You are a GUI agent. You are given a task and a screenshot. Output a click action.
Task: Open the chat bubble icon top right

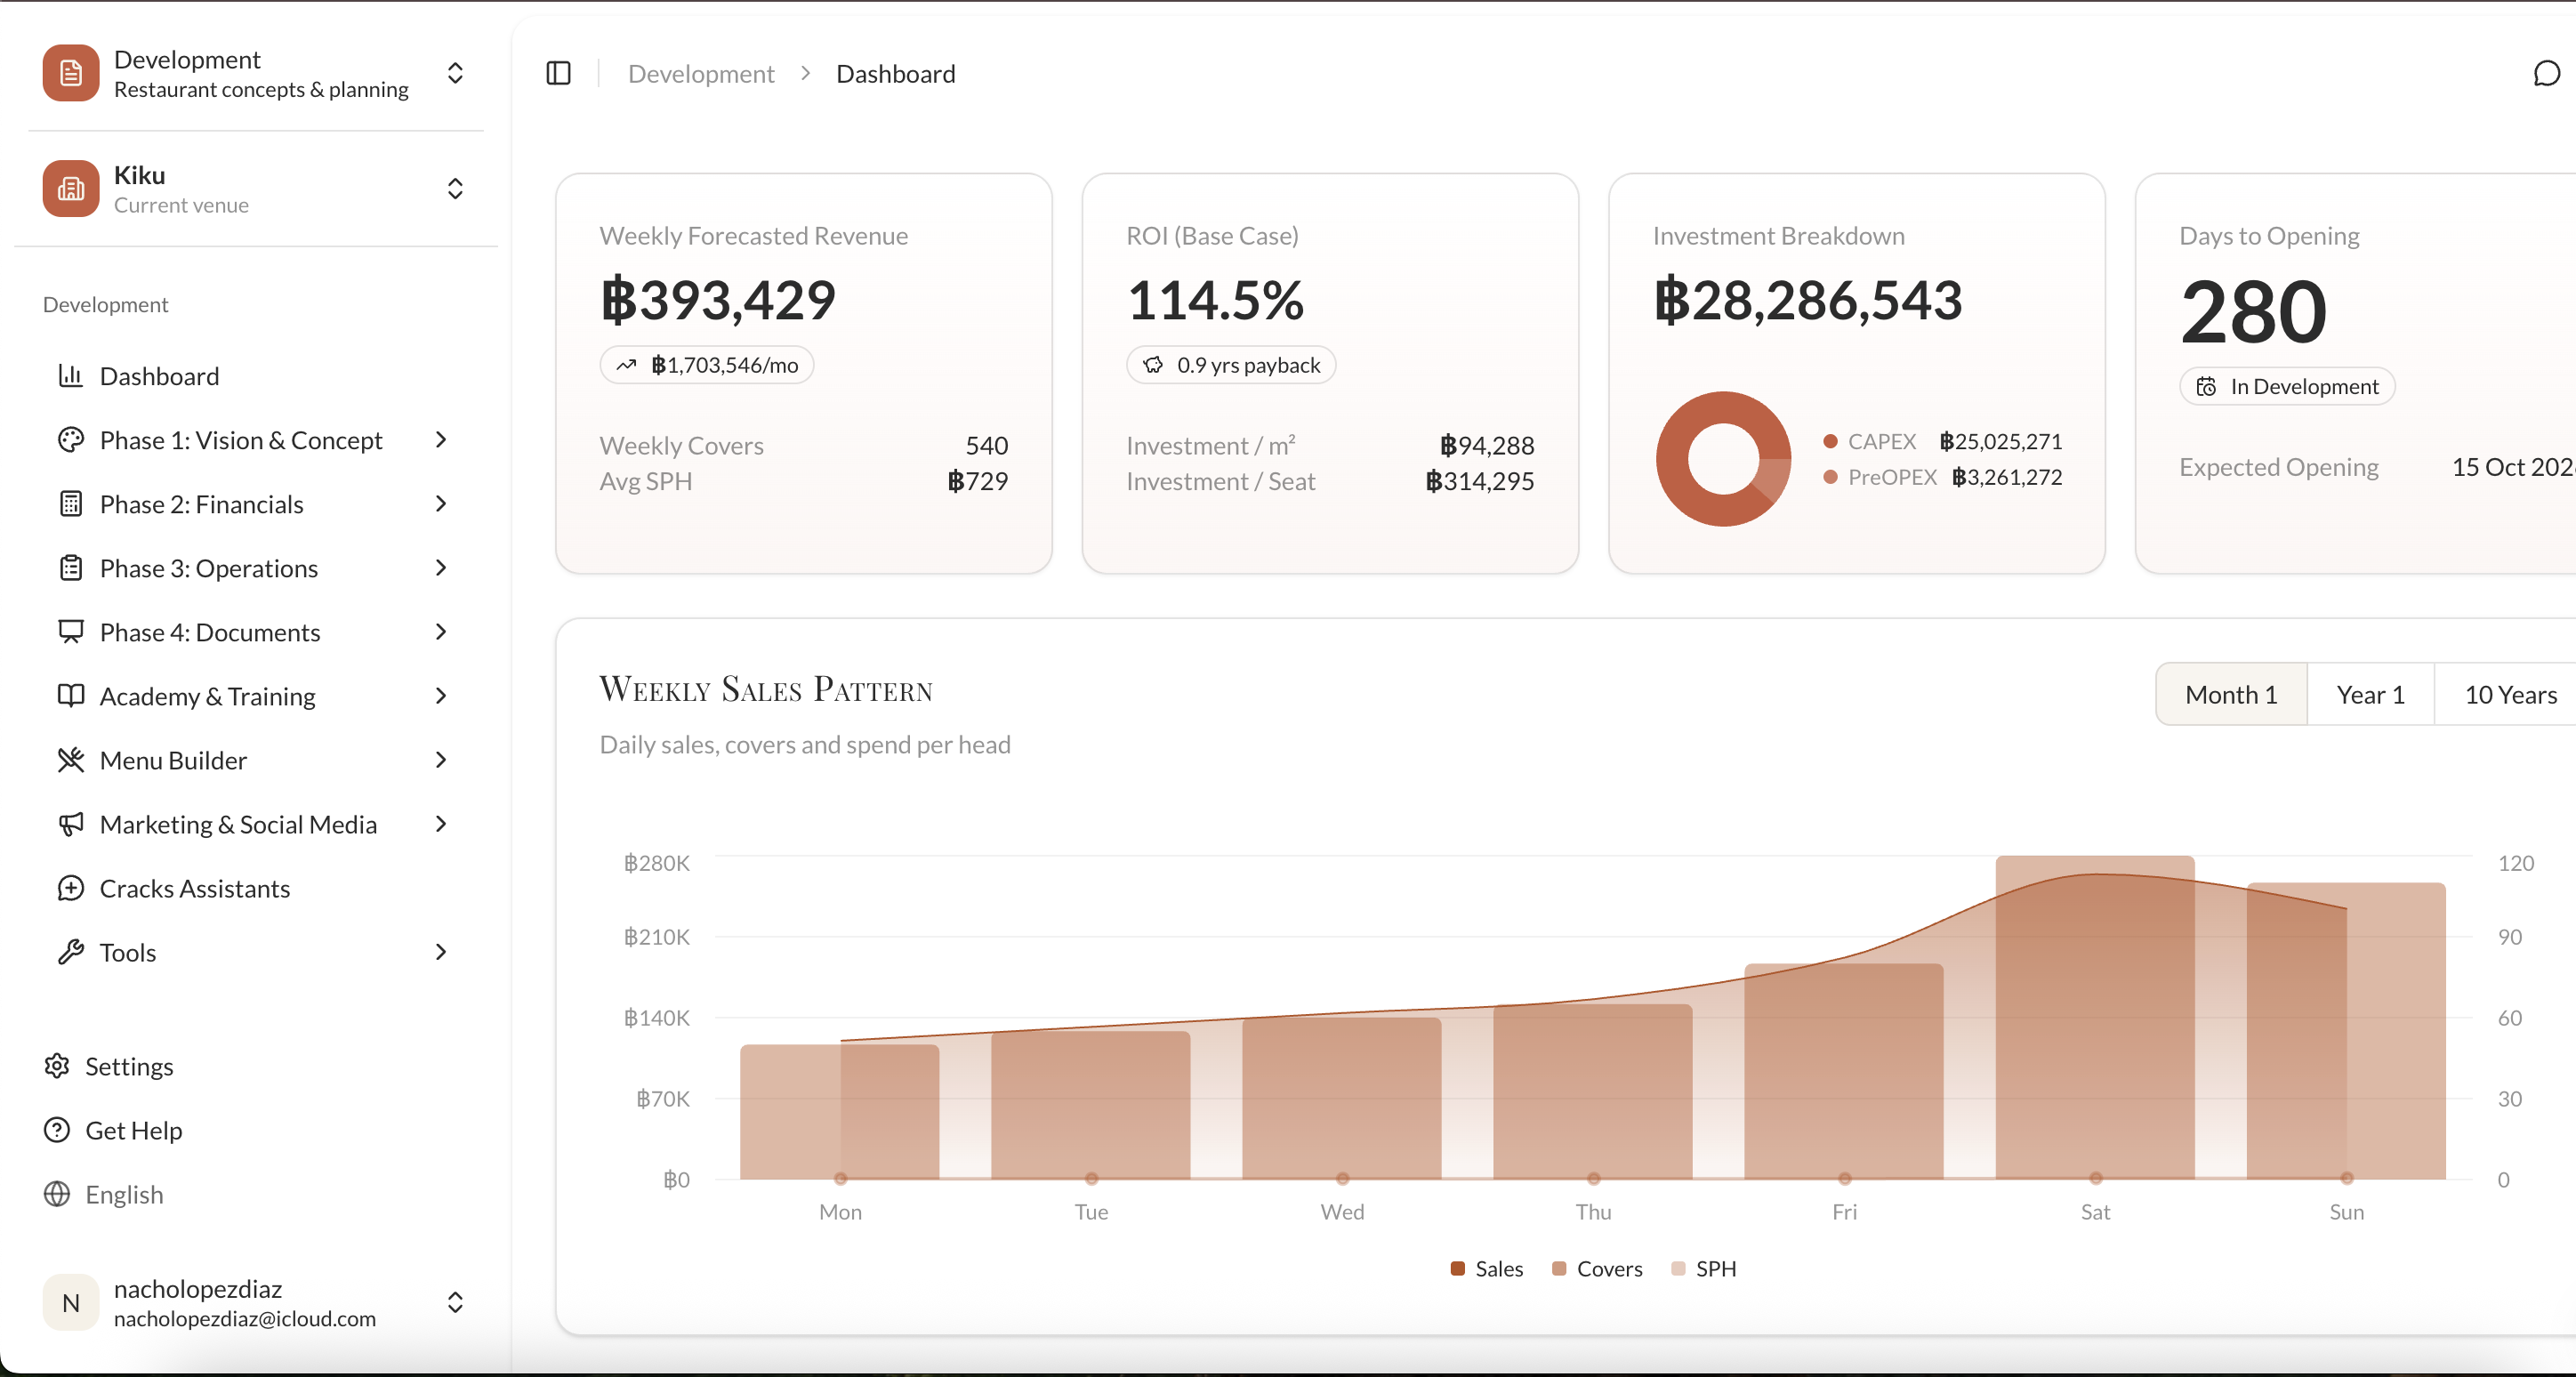2545,73
